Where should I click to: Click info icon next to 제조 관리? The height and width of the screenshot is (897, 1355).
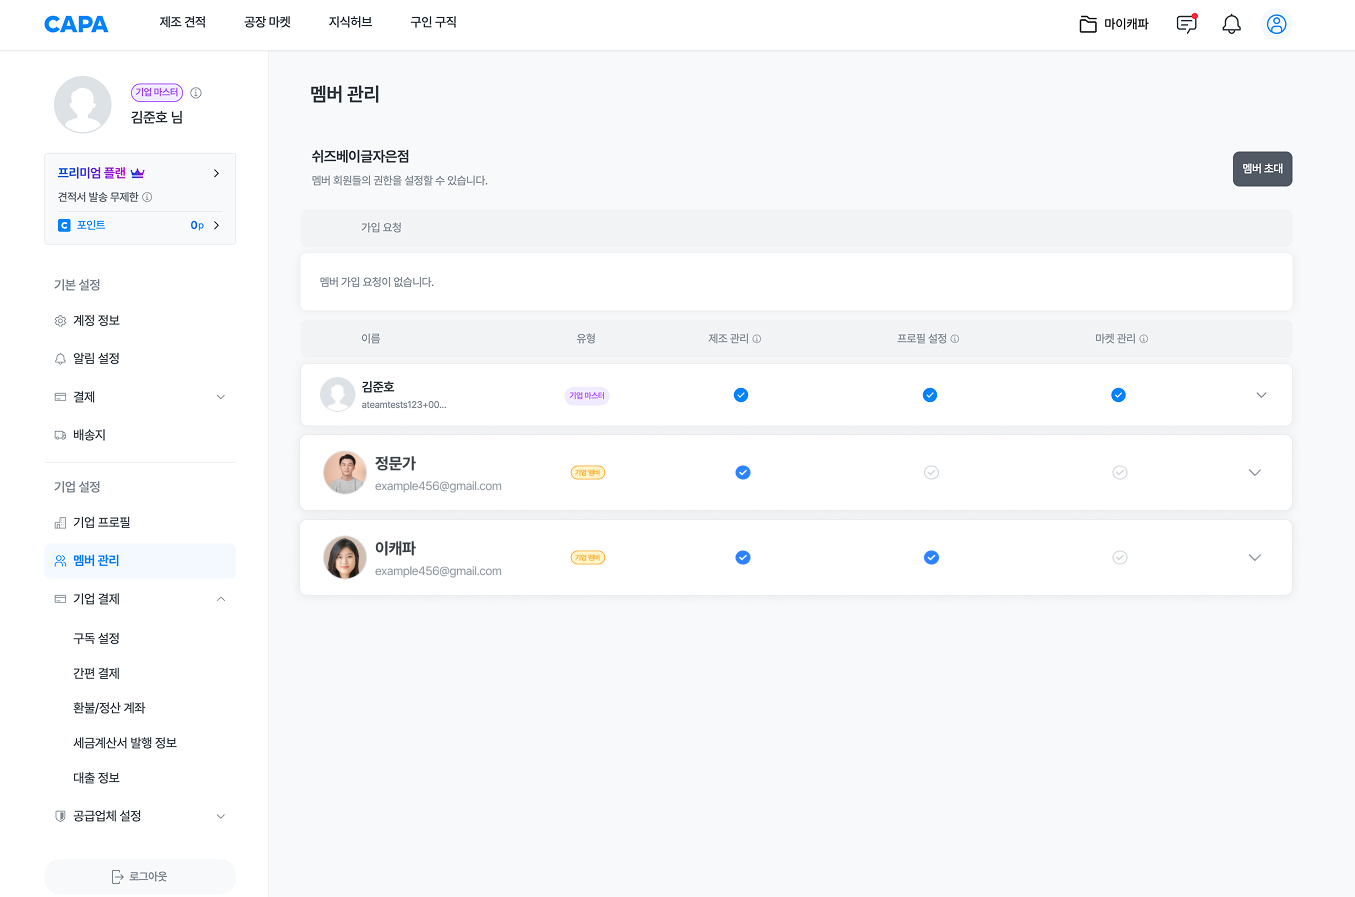pos(757,339)
